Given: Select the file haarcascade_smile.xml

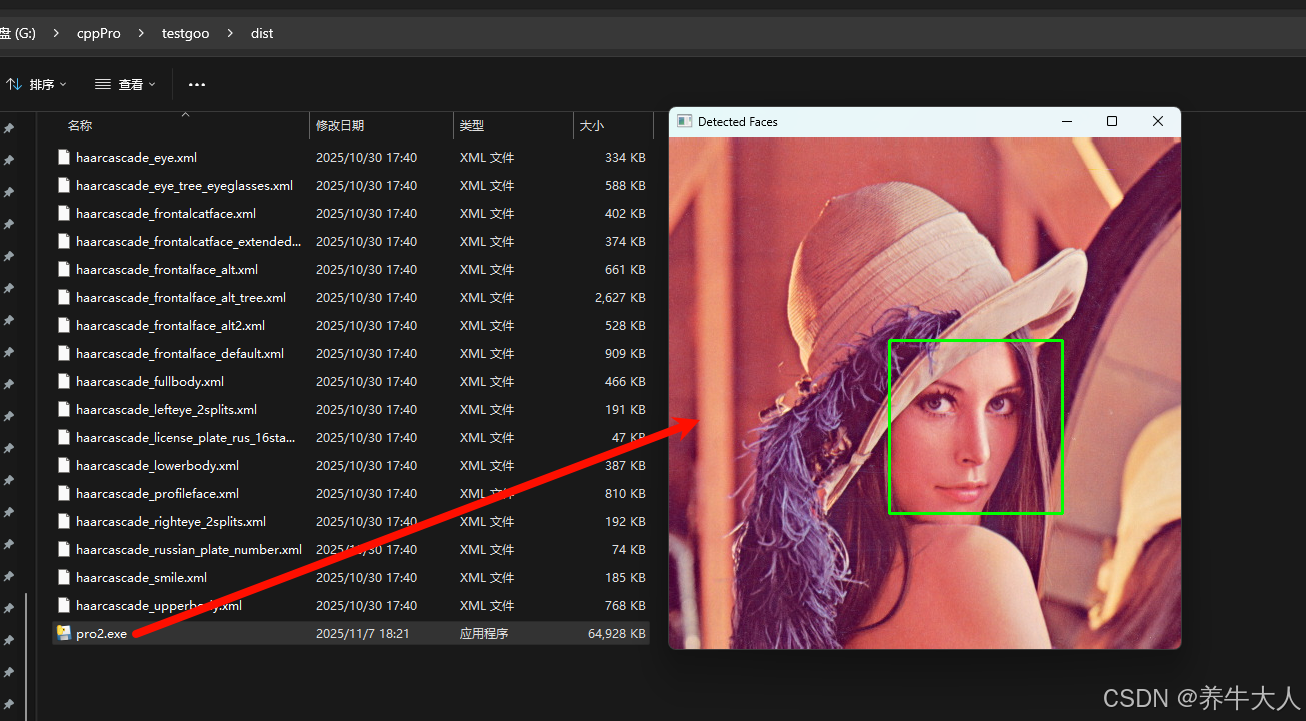Looking at the screenshot, I should click(x=141, y=578).
